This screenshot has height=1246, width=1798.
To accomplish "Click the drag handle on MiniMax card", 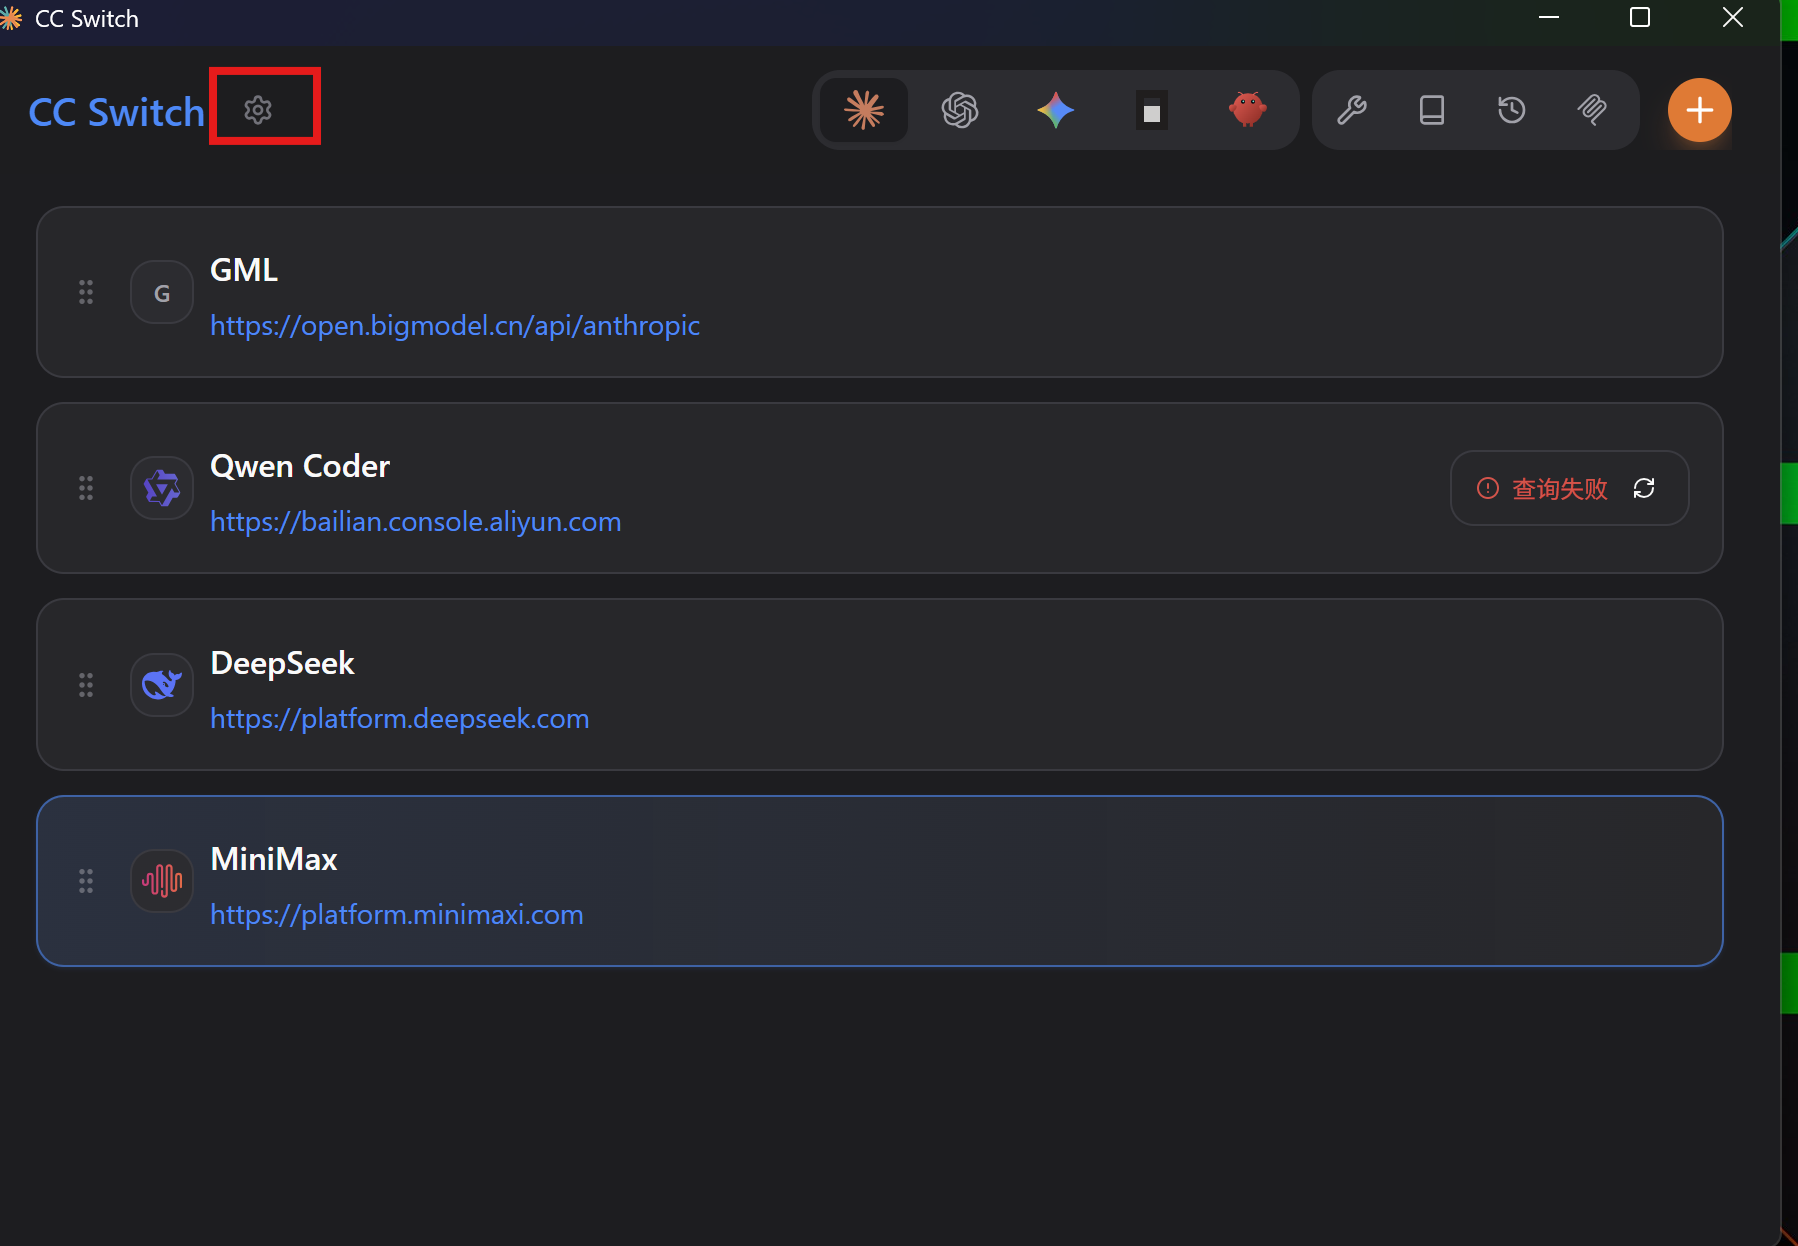I will 86,881.
